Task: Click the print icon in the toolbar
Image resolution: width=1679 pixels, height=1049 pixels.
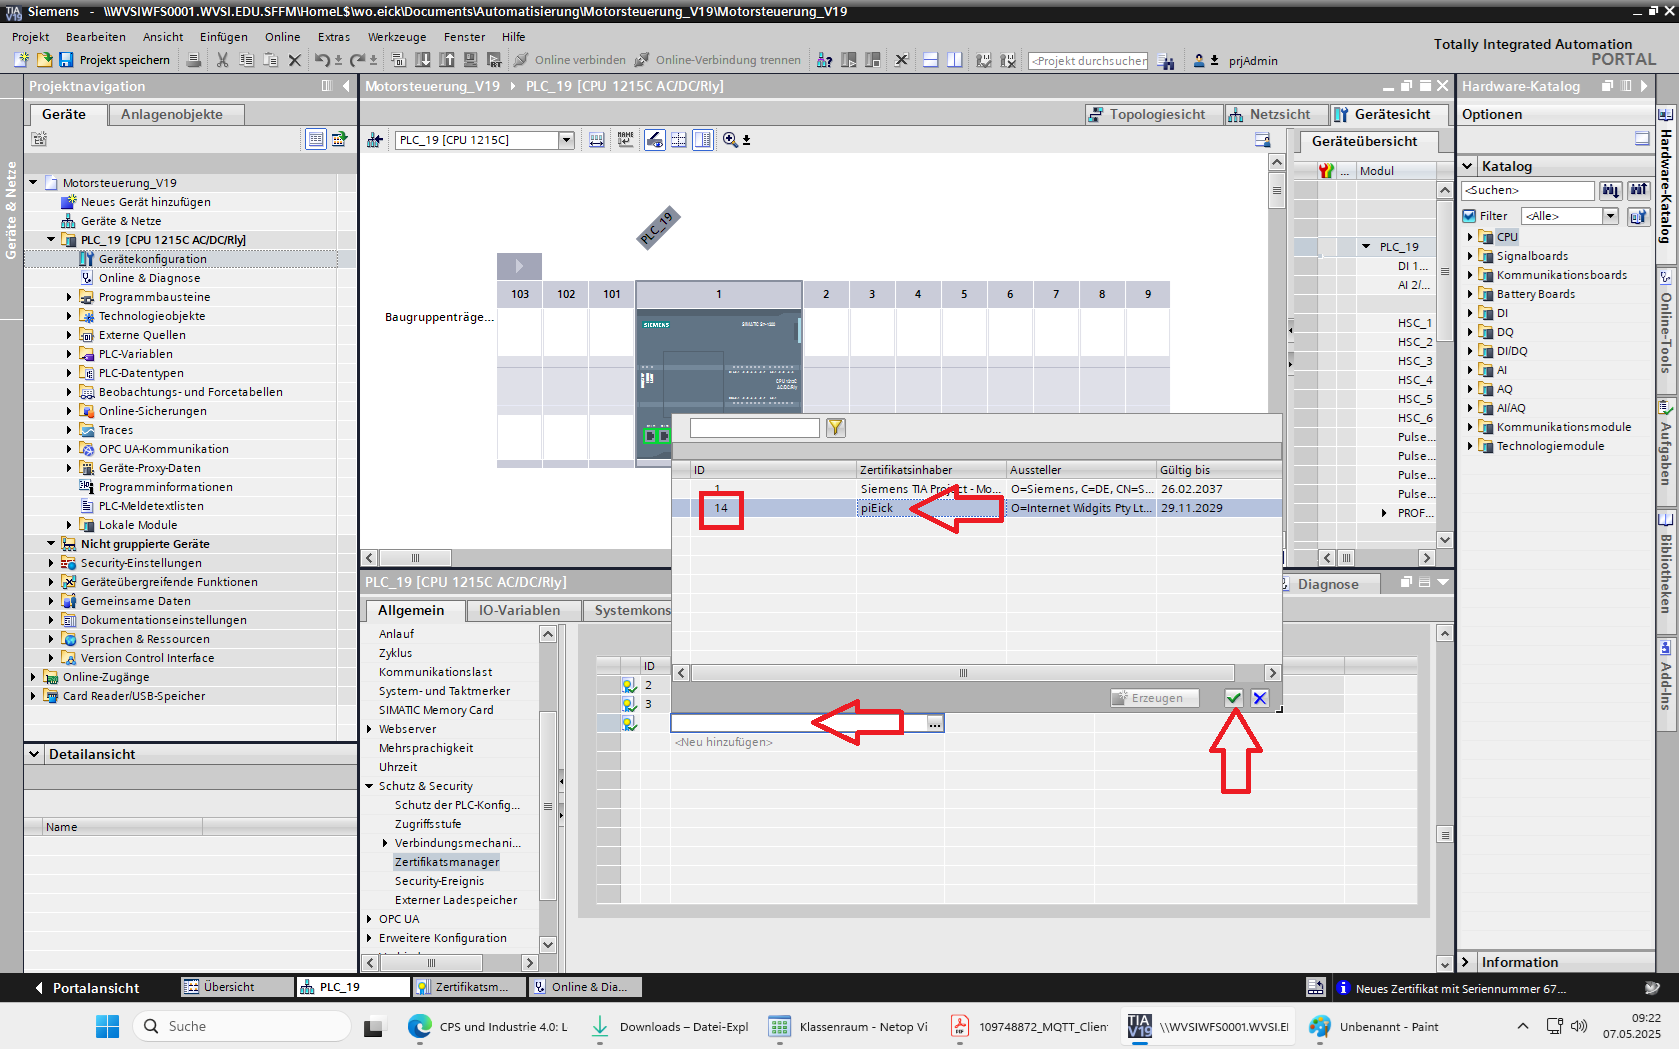Action: click(x=194, y=60)
